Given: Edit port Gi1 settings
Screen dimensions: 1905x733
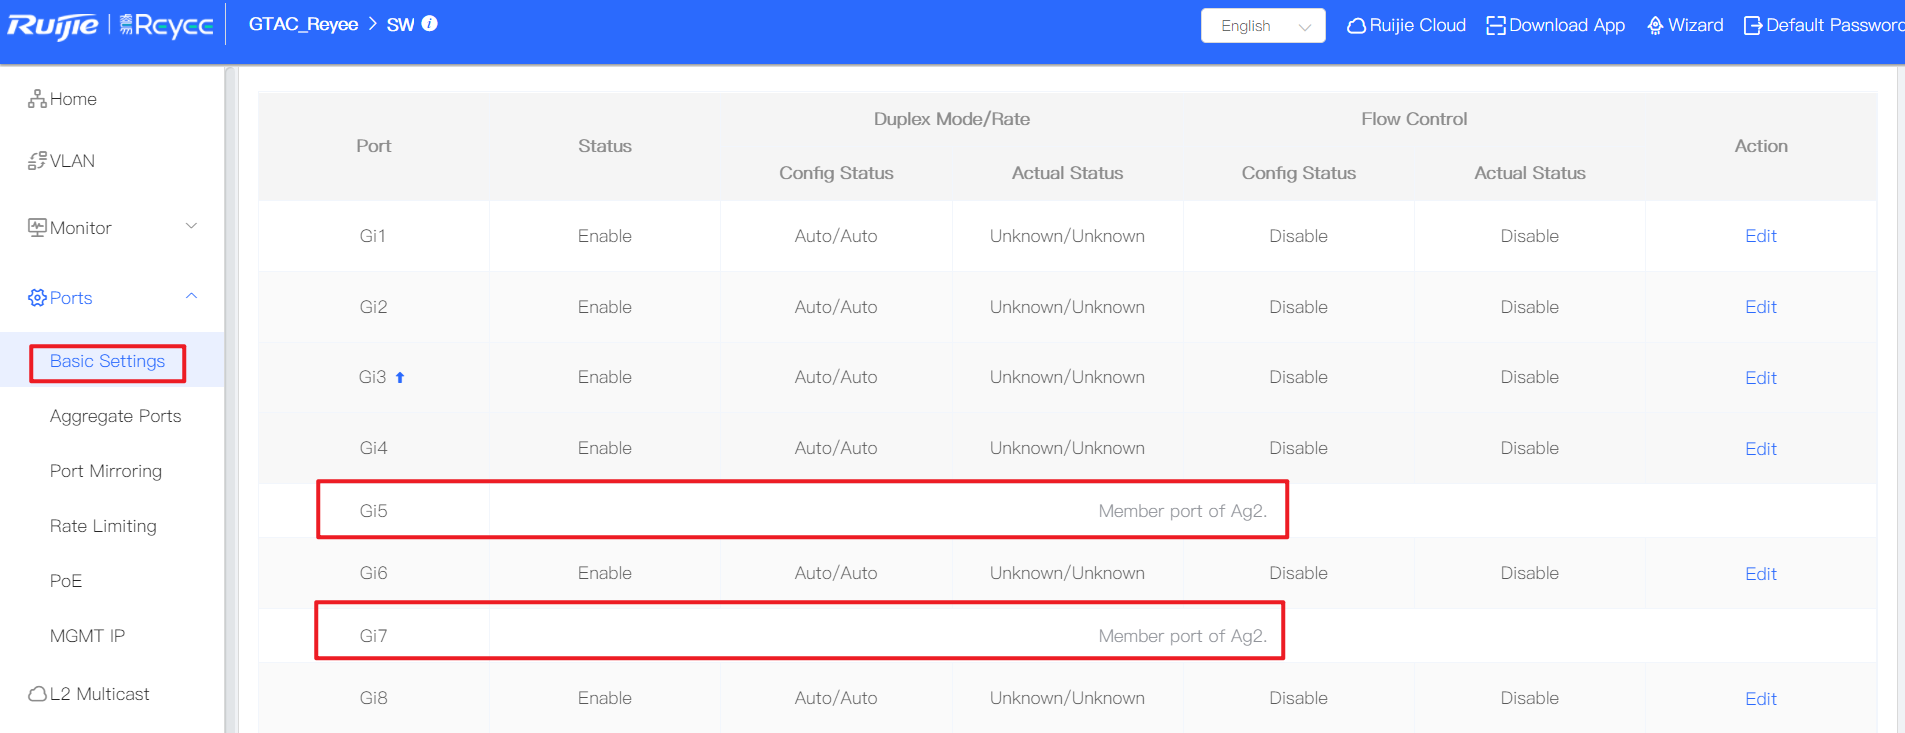Looking at the screenshot, I should point(1761,236).
